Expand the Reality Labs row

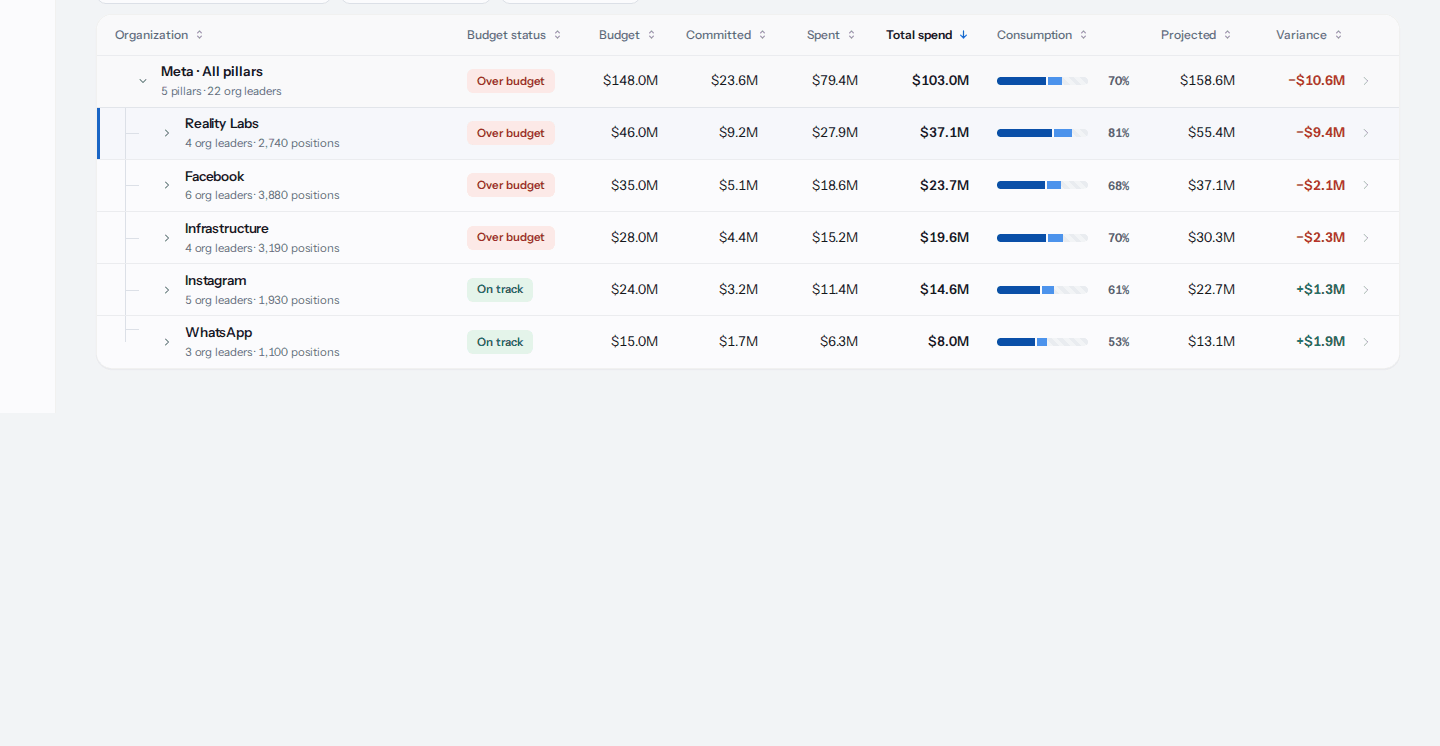(x=167, y=133)
